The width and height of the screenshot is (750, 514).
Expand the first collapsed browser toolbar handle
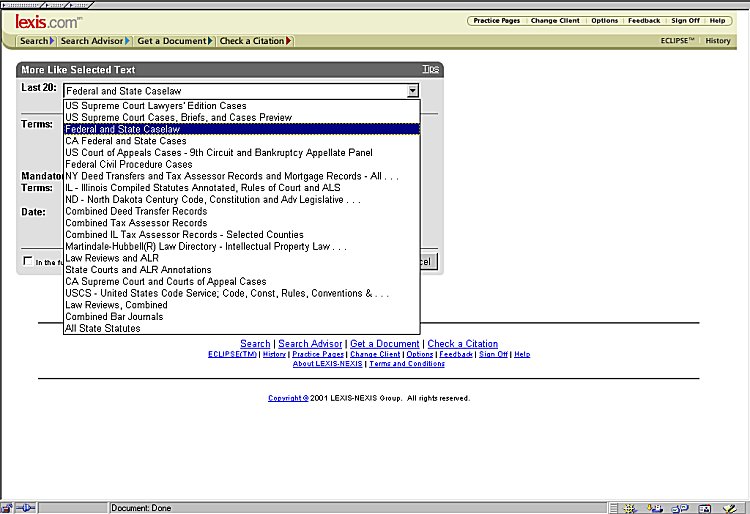[22, 5]
